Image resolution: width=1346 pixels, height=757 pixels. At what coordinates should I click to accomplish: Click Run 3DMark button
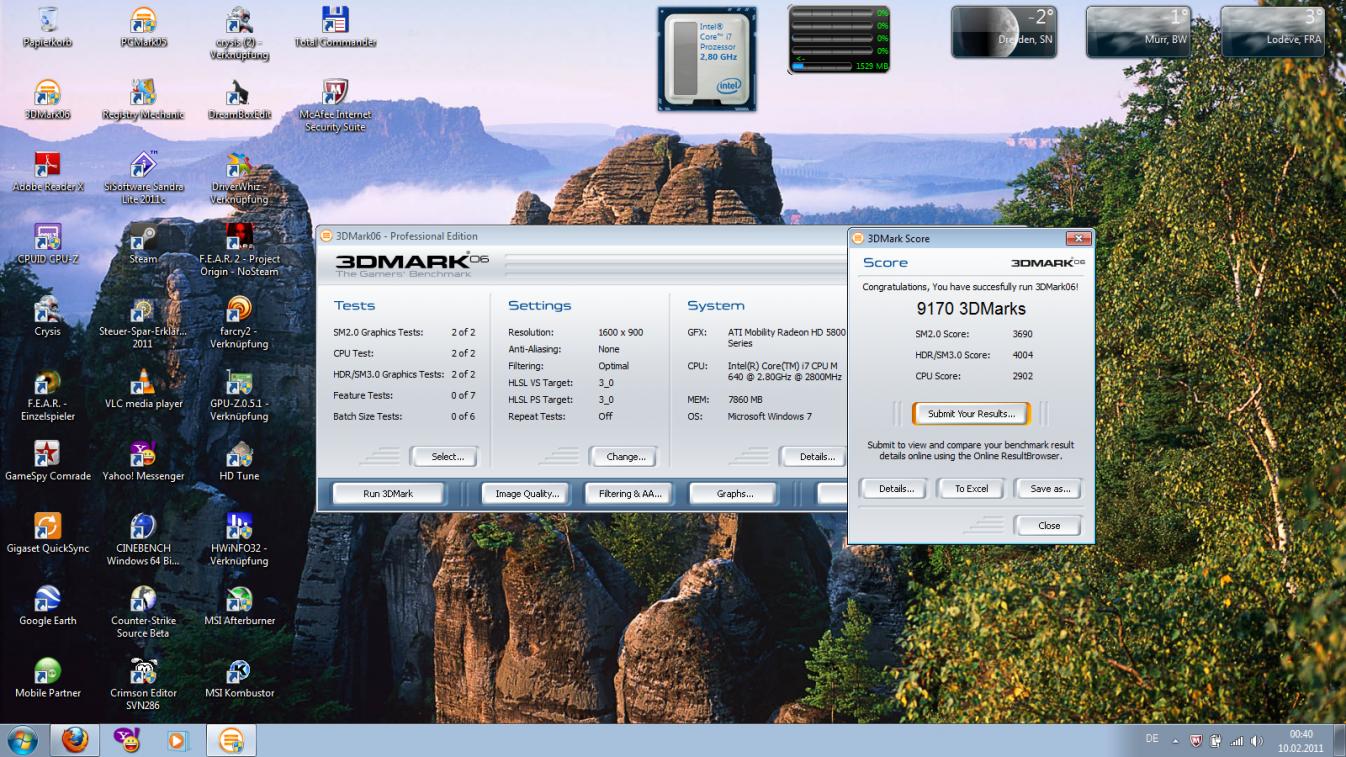pyautogui.click(x=387, y=494)
